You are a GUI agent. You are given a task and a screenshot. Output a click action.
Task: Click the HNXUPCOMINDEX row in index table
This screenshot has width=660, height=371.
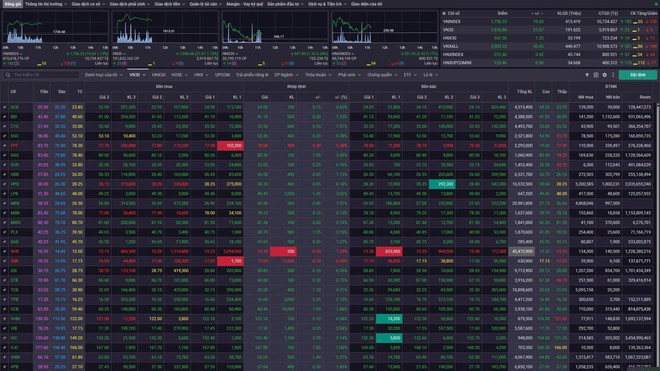point(548,63)
